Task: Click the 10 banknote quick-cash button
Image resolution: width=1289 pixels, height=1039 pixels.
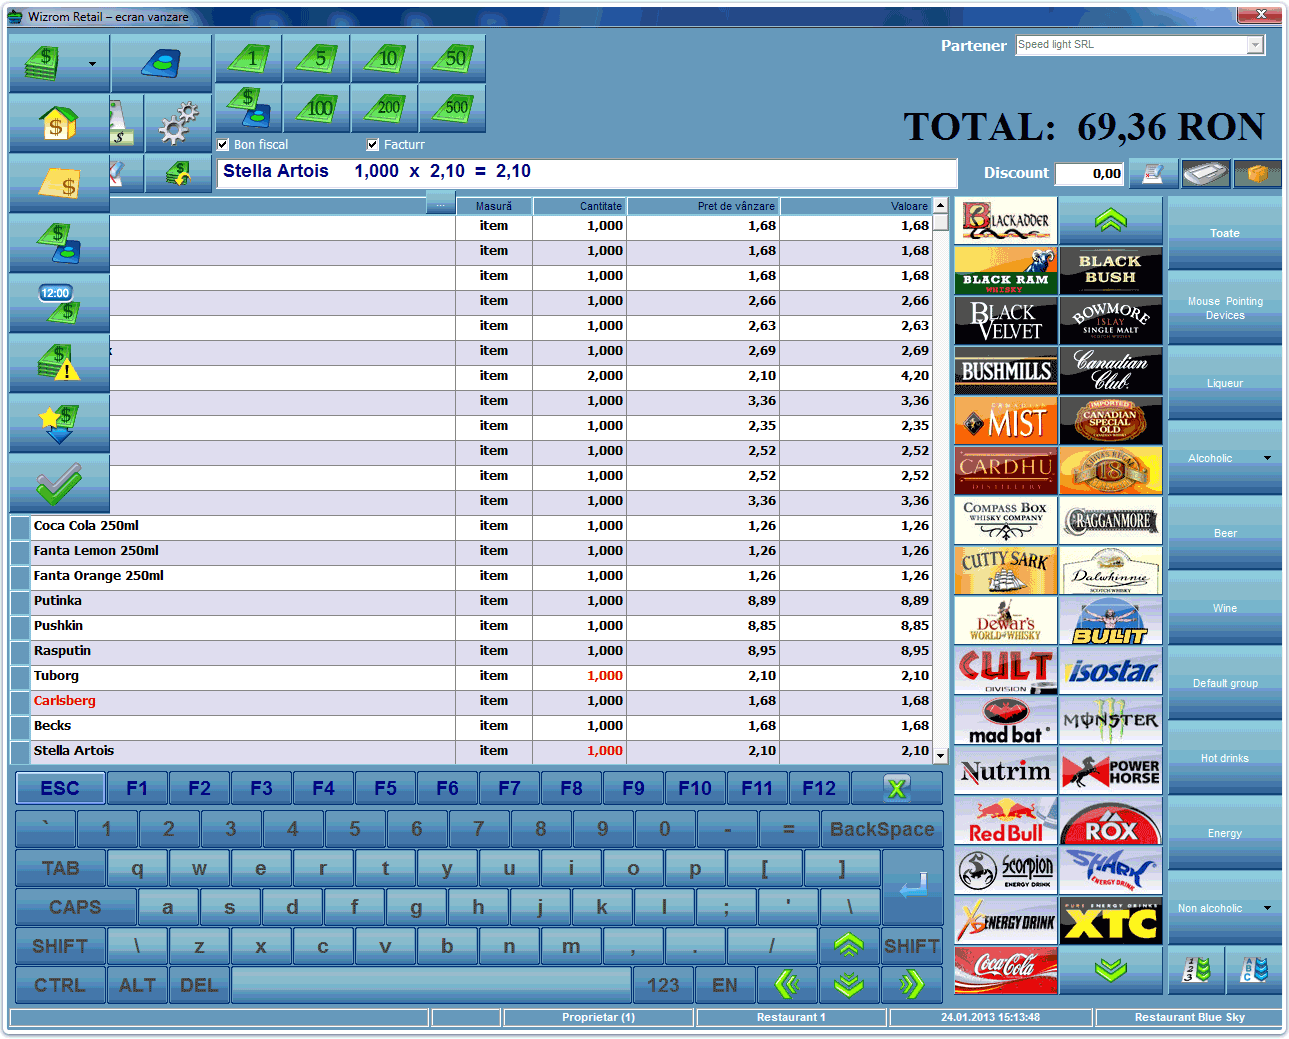Action: [x=385, y=59]
